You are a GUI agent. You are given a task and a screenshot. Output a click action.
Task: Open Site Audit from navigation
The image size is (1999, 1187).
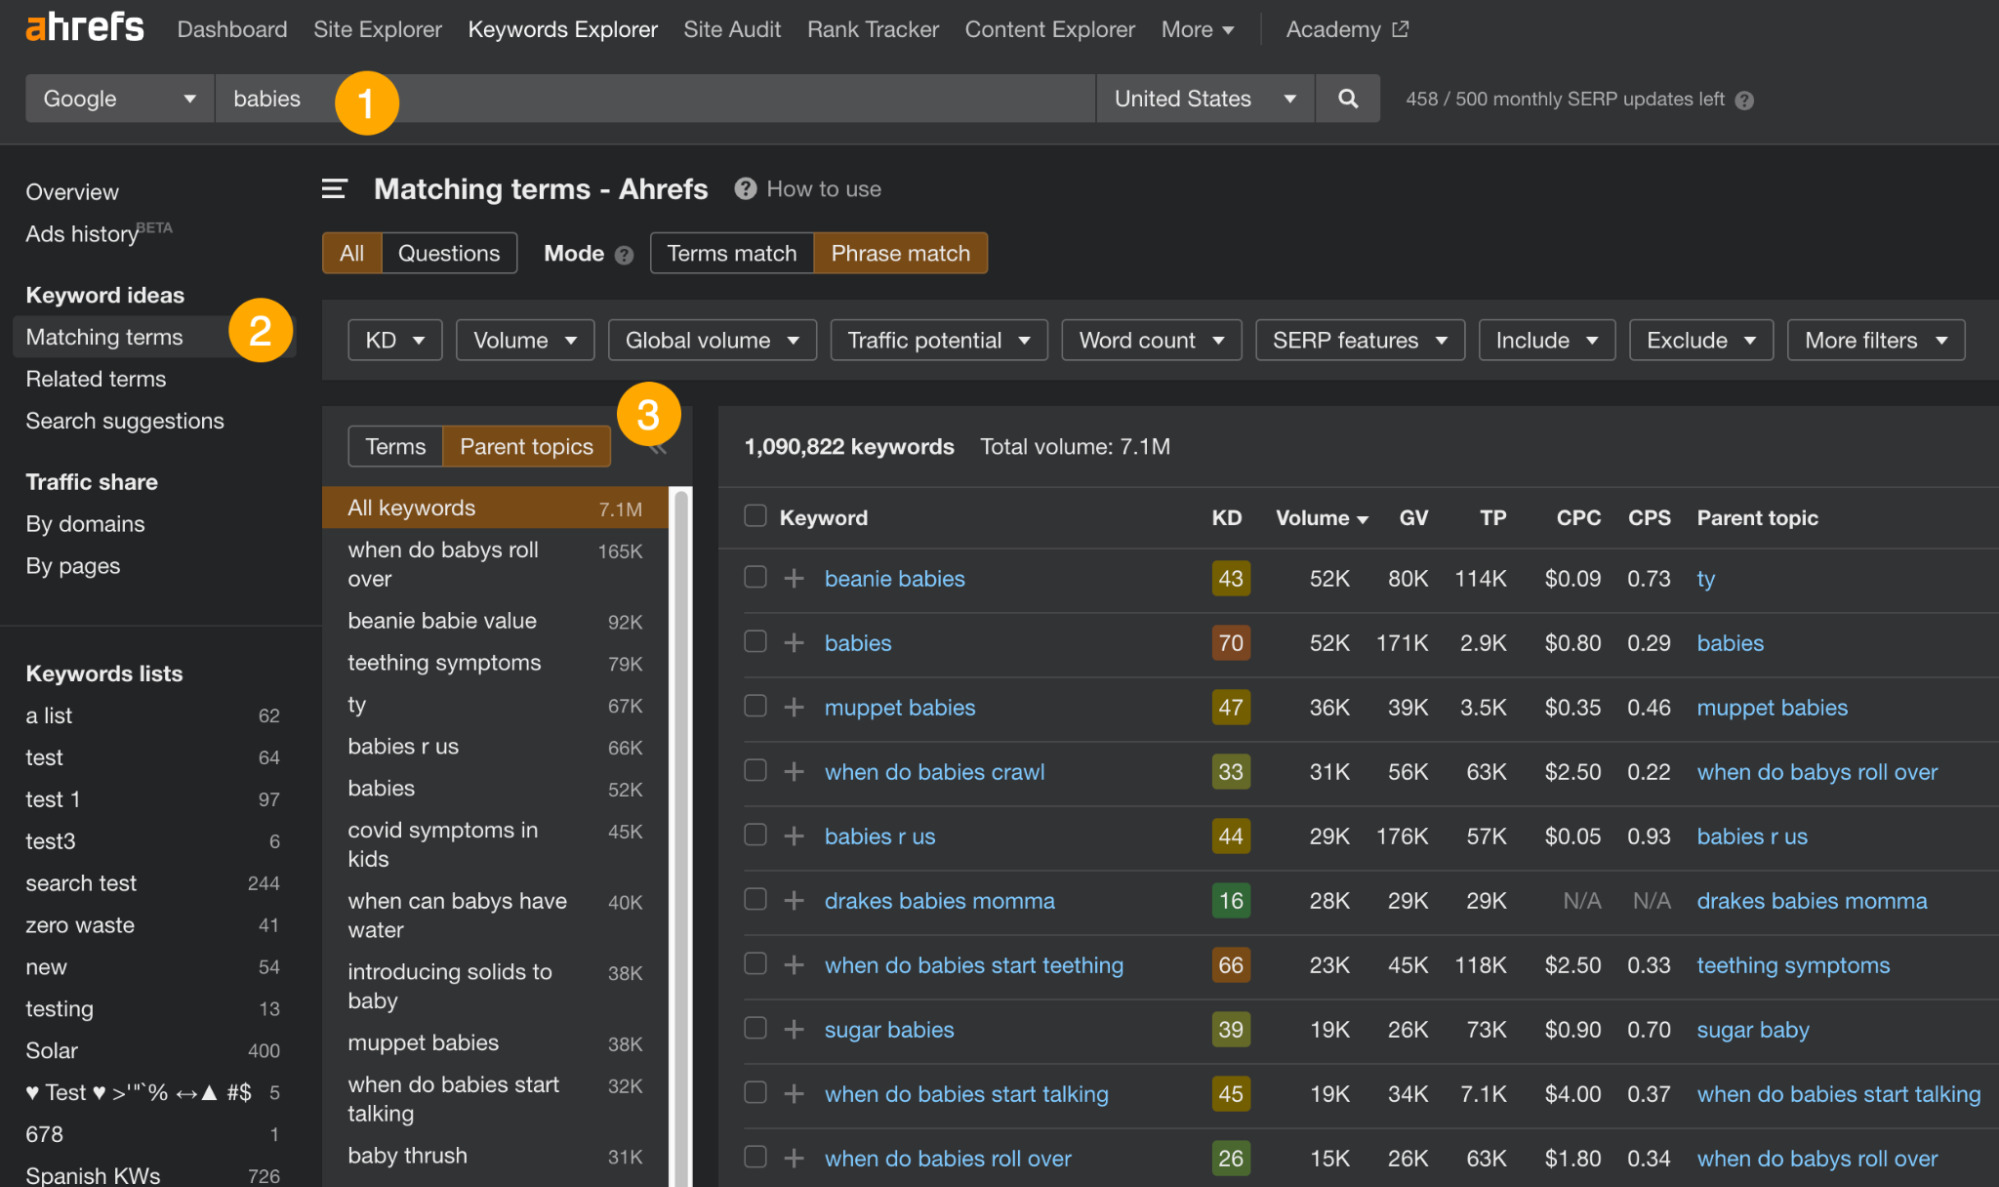point(732,29)
